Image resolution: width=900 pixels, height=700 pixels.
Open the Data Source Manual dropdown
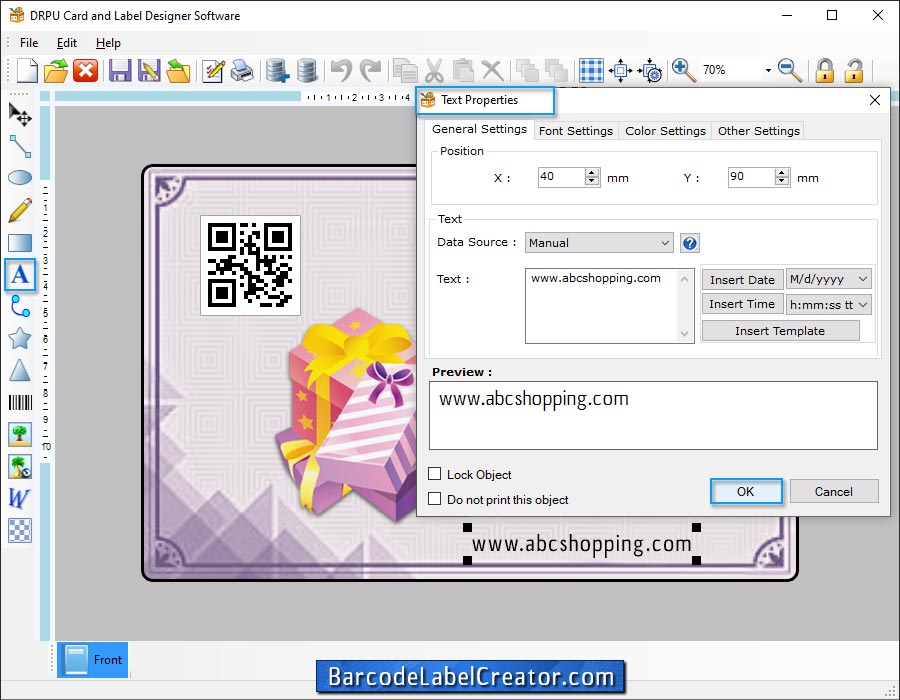pos(599,243)
